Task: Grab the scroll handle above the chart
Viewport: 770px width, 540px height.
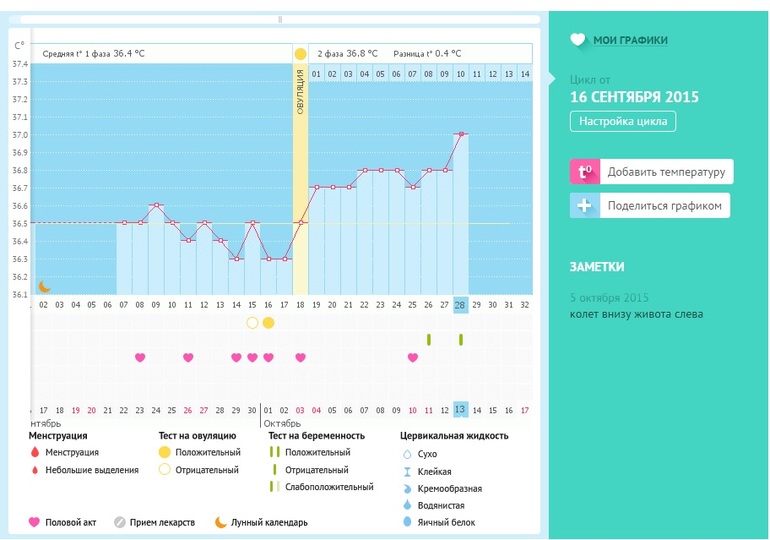Action: tap(280, 19)
